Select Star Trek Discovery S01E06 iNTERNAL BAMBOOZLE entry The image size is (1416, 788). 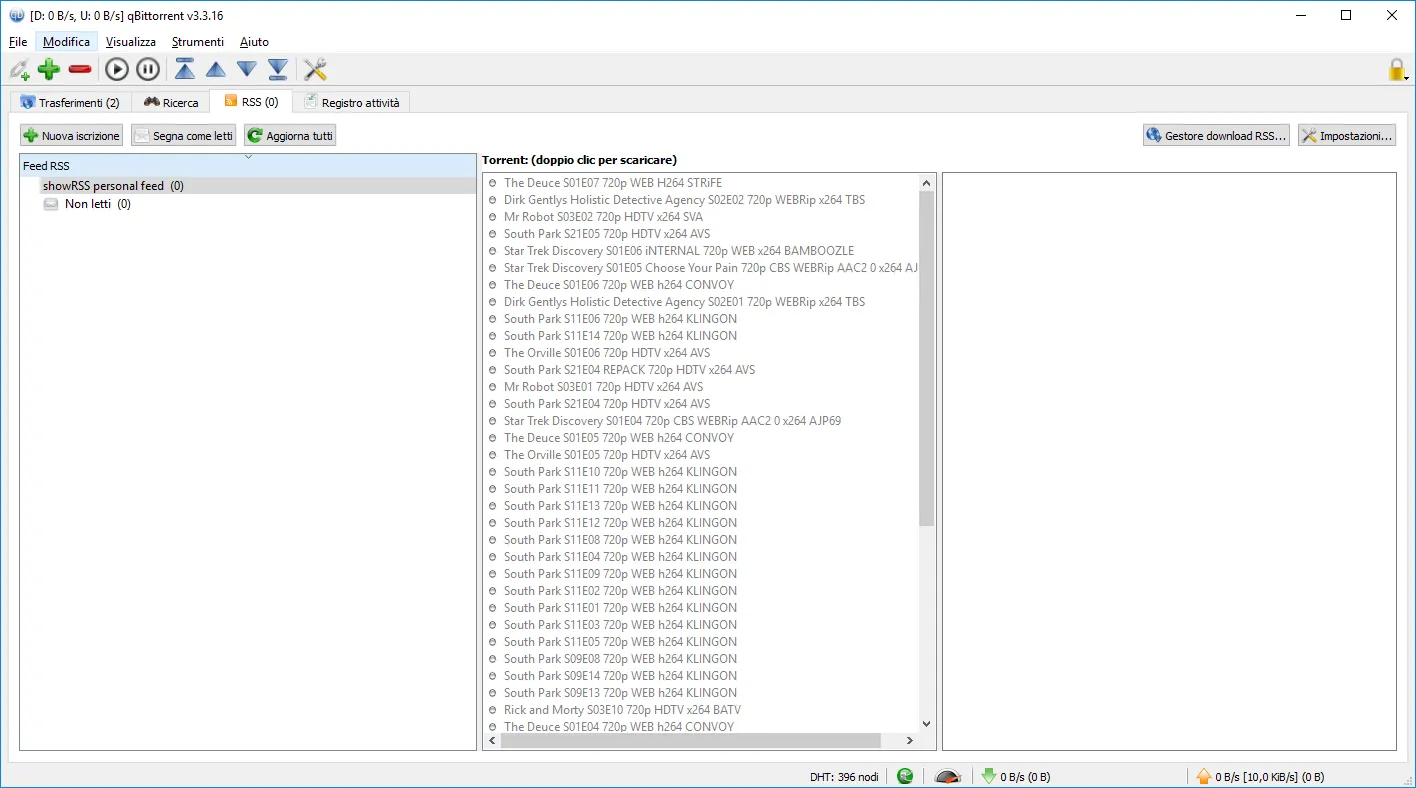(679, 251)
